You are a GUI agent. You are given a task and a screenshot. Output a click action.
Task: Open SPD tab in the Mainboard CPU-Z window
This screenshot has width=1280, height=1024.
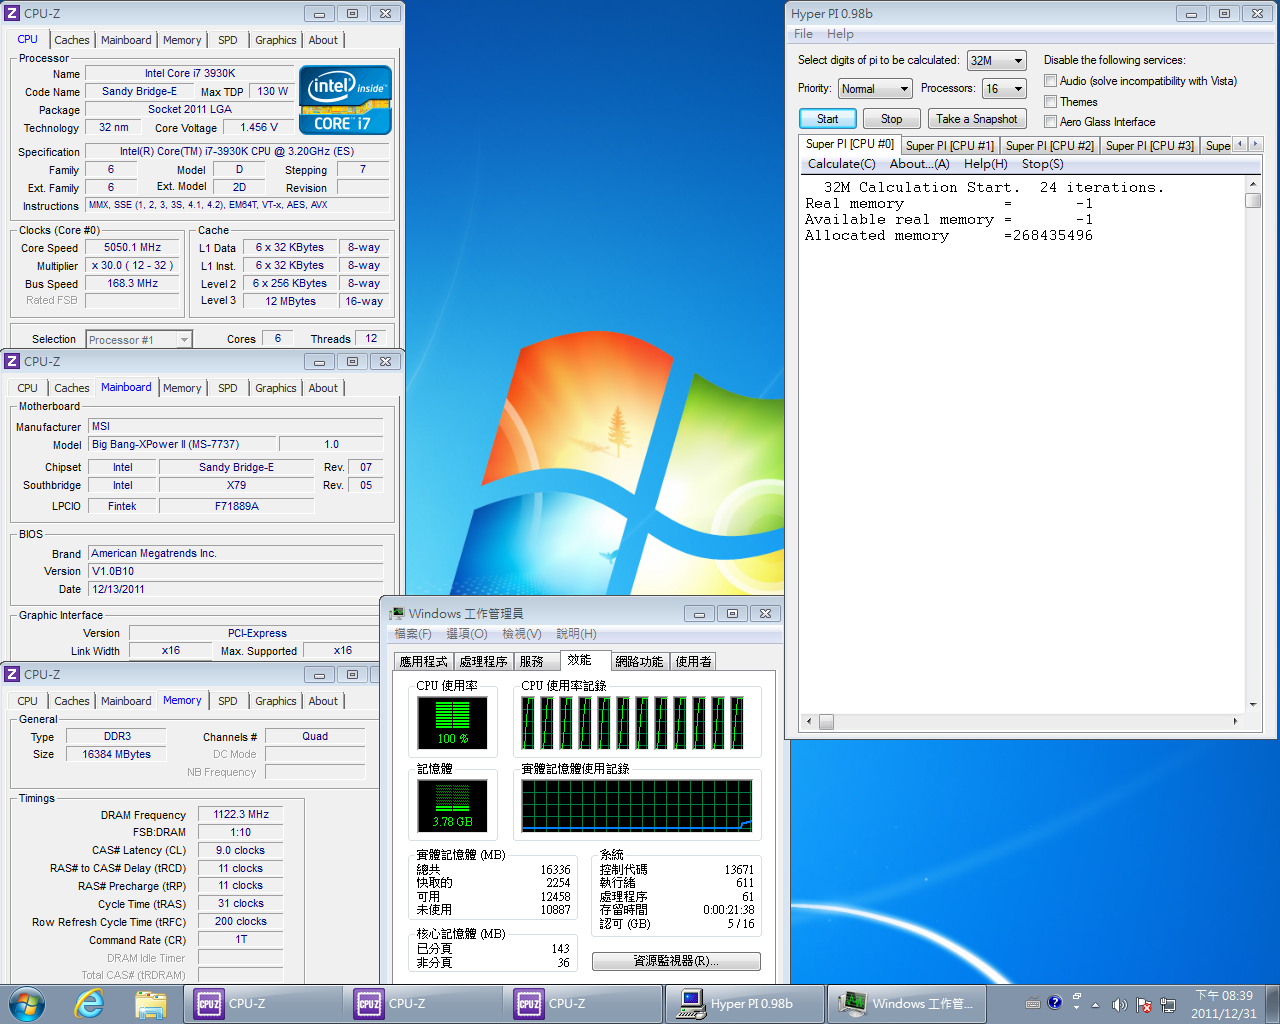[x=228, y=388]
